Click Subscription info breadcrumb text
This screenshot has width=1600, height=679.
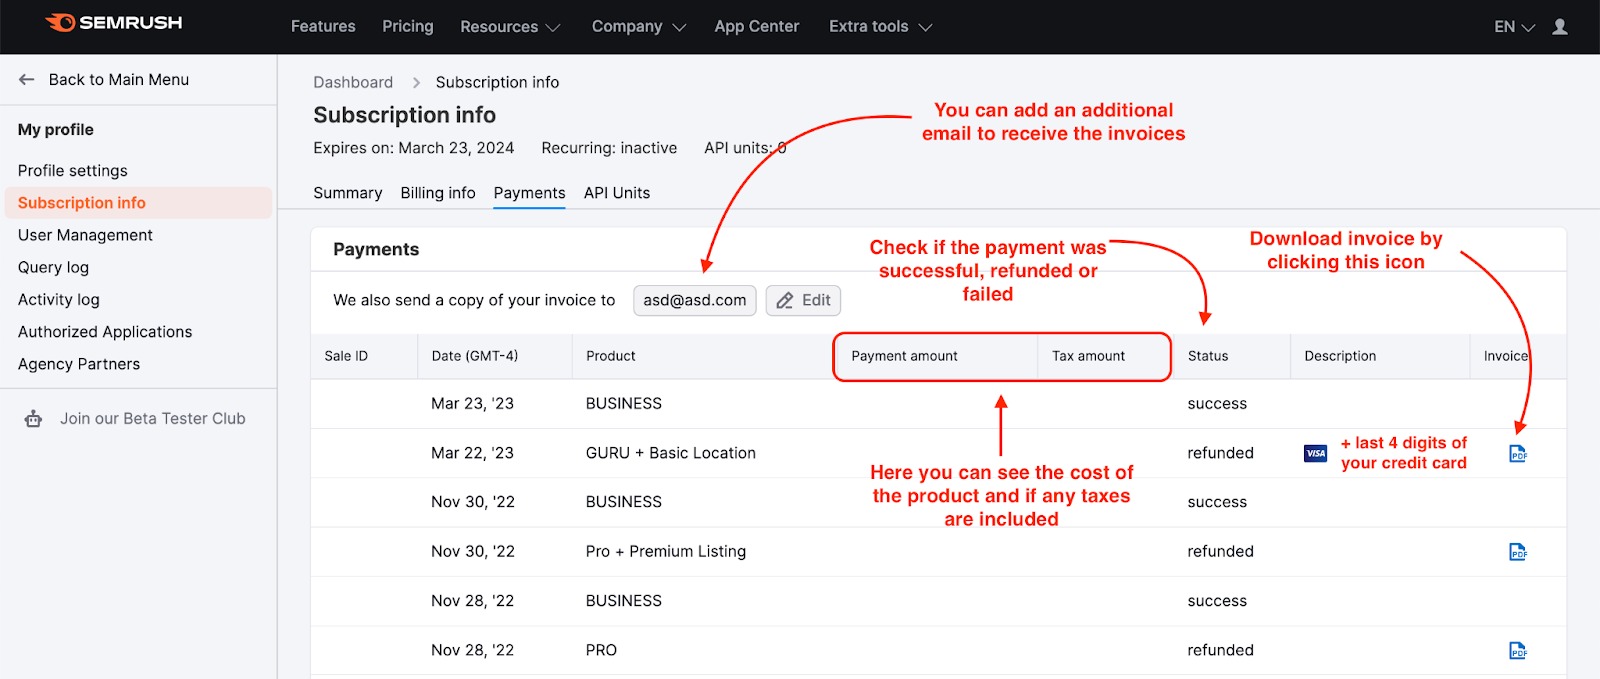[497, 83]
